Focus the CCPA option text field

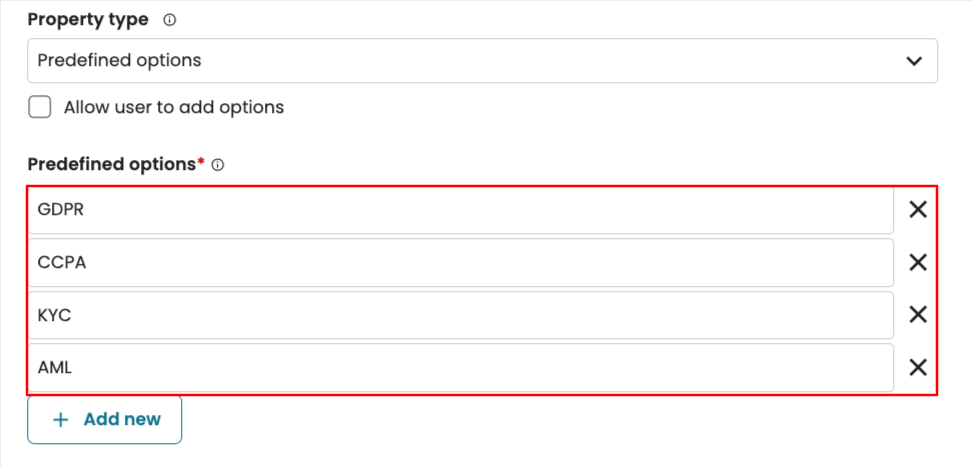tap(460, 263)
